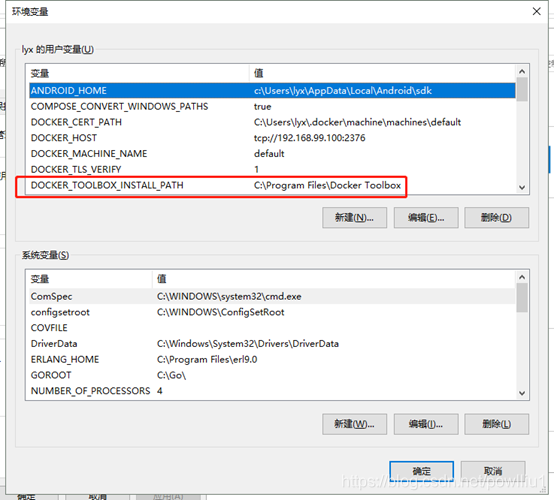
Task: Select the DOCKER_TLS_VERIFY variable row
Action: pyautogui.click(x=272, y=170)
